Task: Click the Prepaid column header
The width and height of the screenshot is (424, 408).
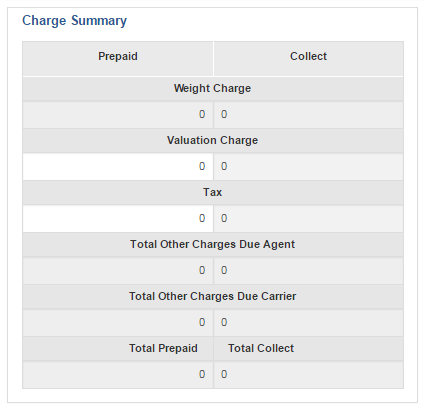Action: click(x=118, y=56)
